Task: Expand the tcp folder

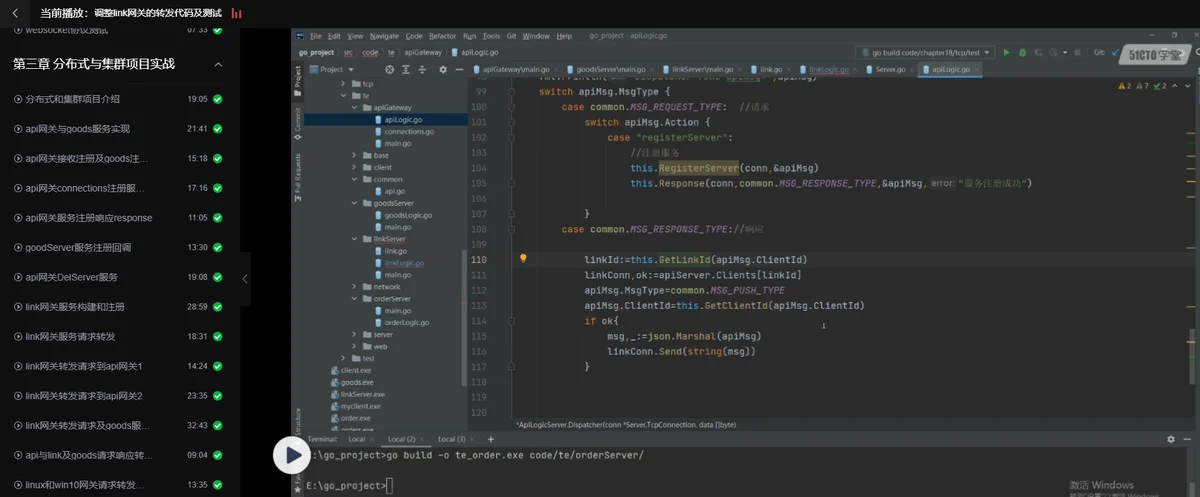Action: [x=344, y=84]
